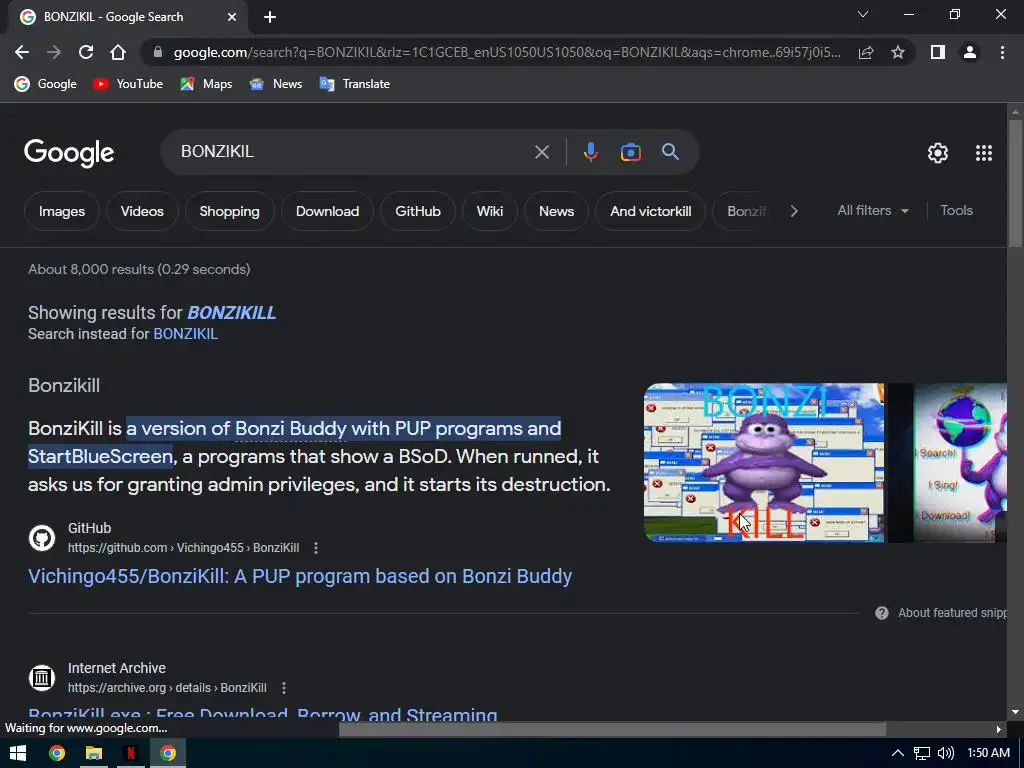Screen dimensions: 1024x768
Task: Click the padlock site info icon
Action: 157,52
